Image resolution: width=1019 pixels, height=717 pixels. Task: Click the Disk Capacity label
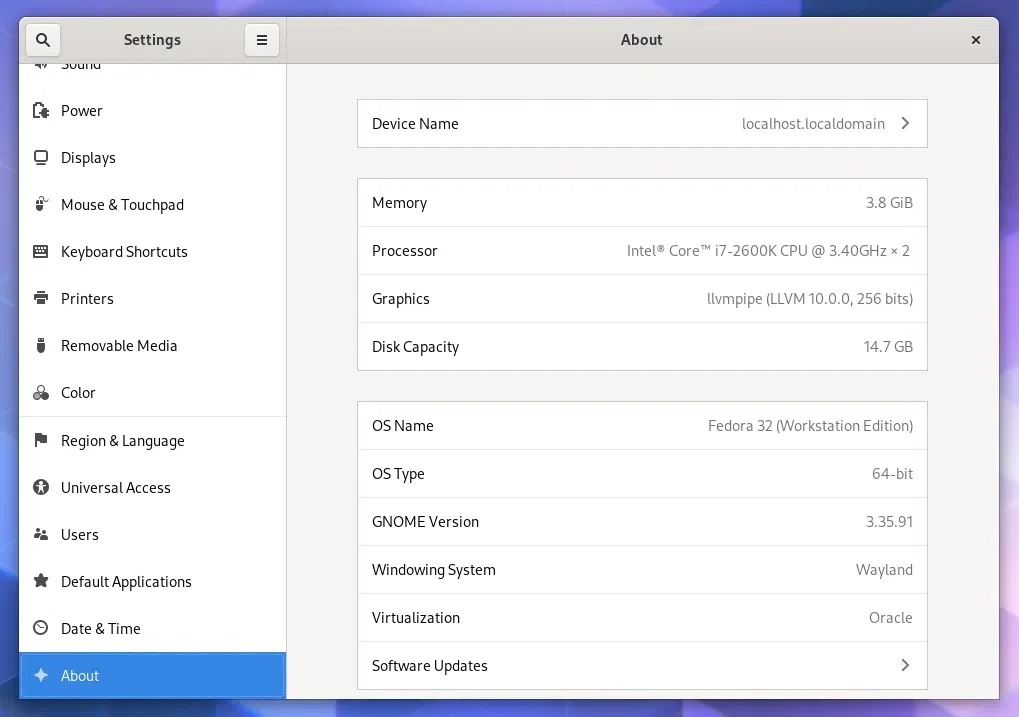pyautogui.click(x=415, y=347)
